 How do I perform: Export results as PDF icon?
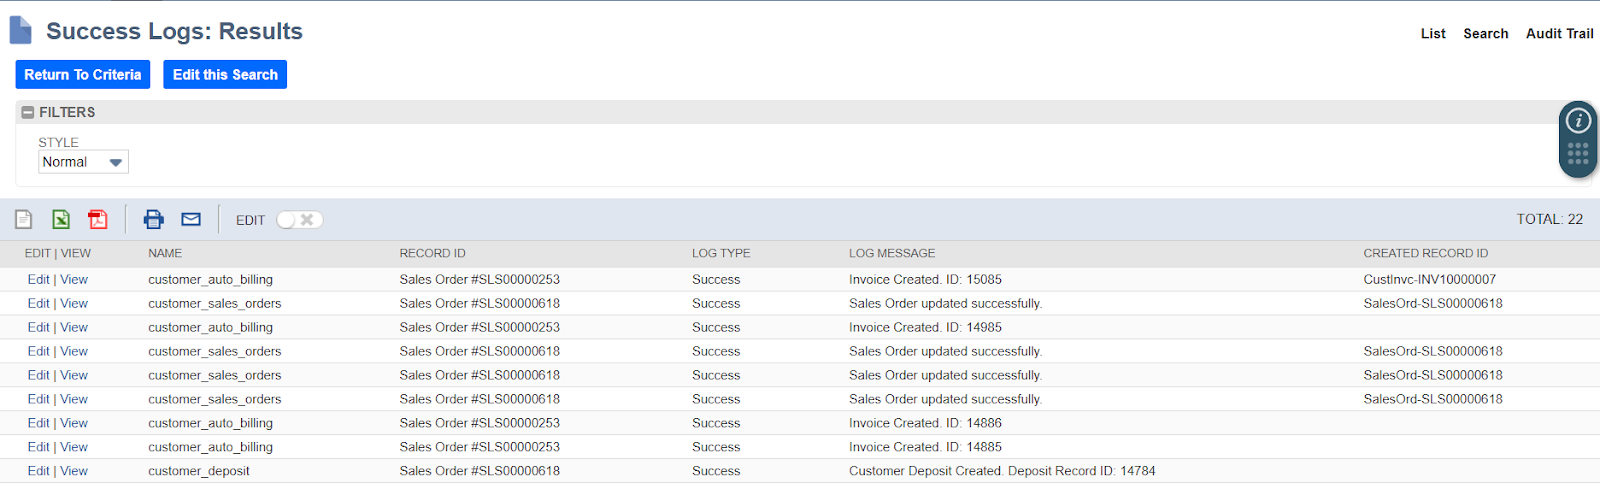98,219
